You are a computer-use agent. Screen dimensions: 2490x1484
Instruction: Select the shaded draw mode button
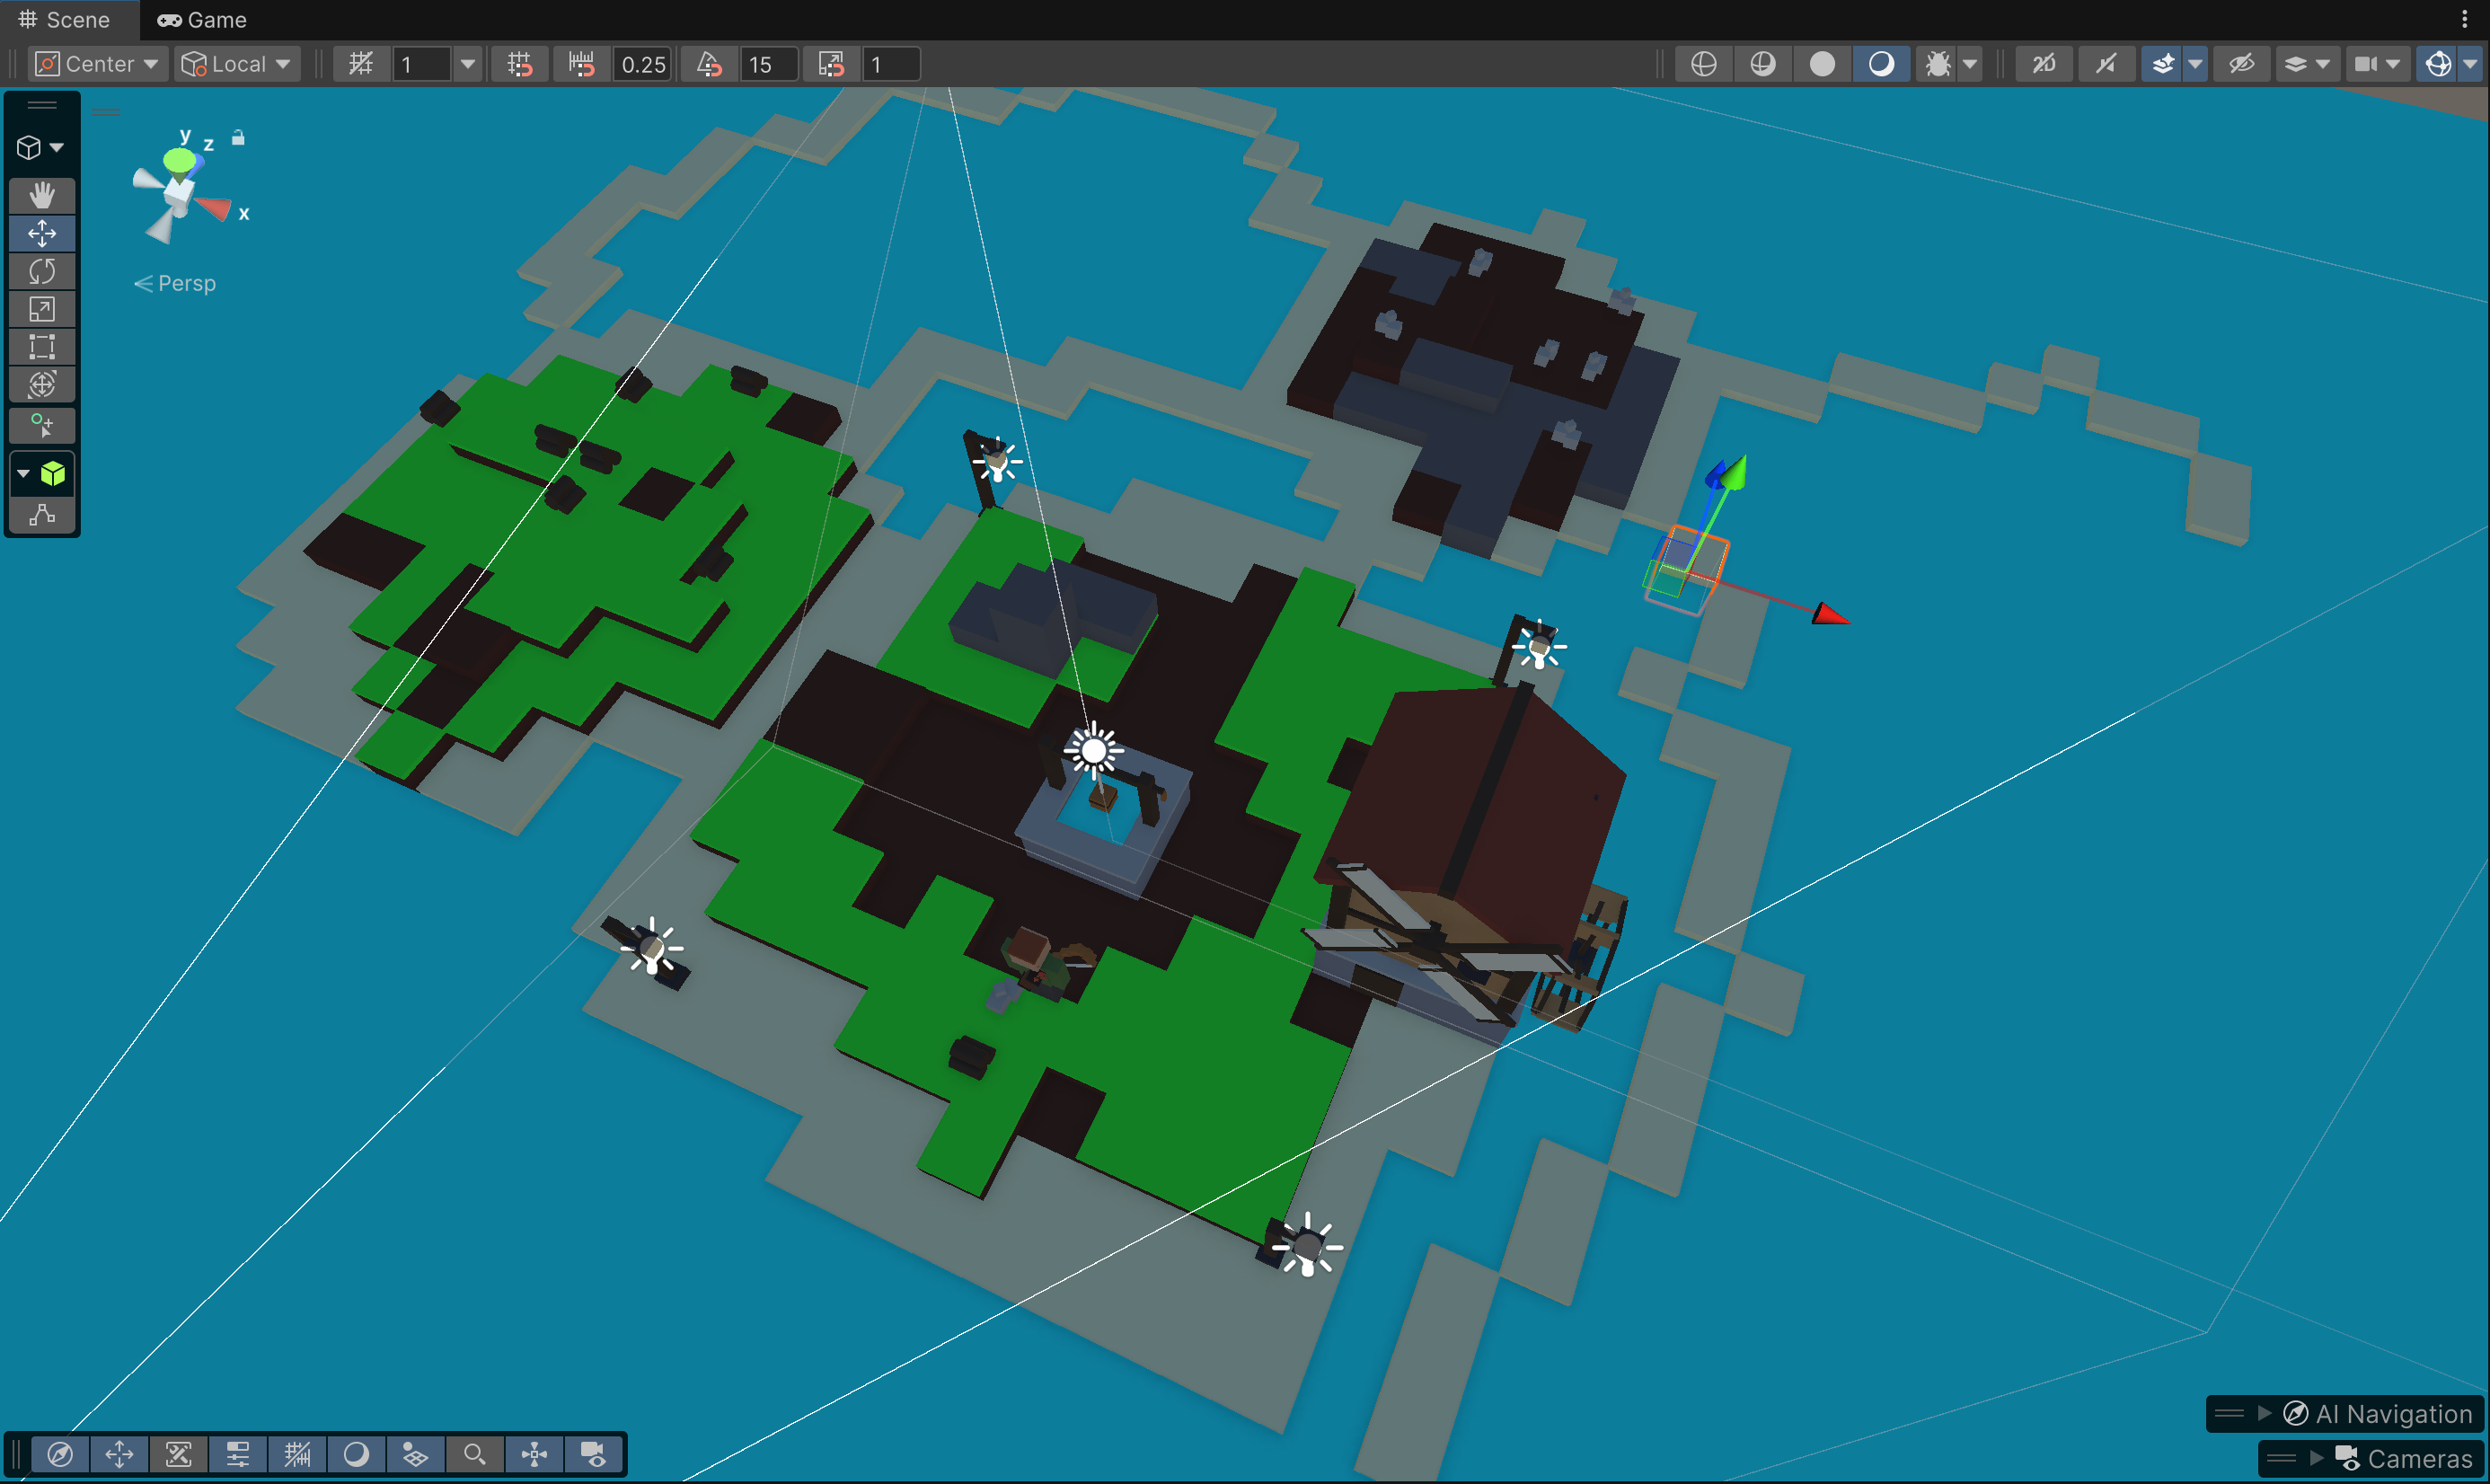coord(1881,64)
